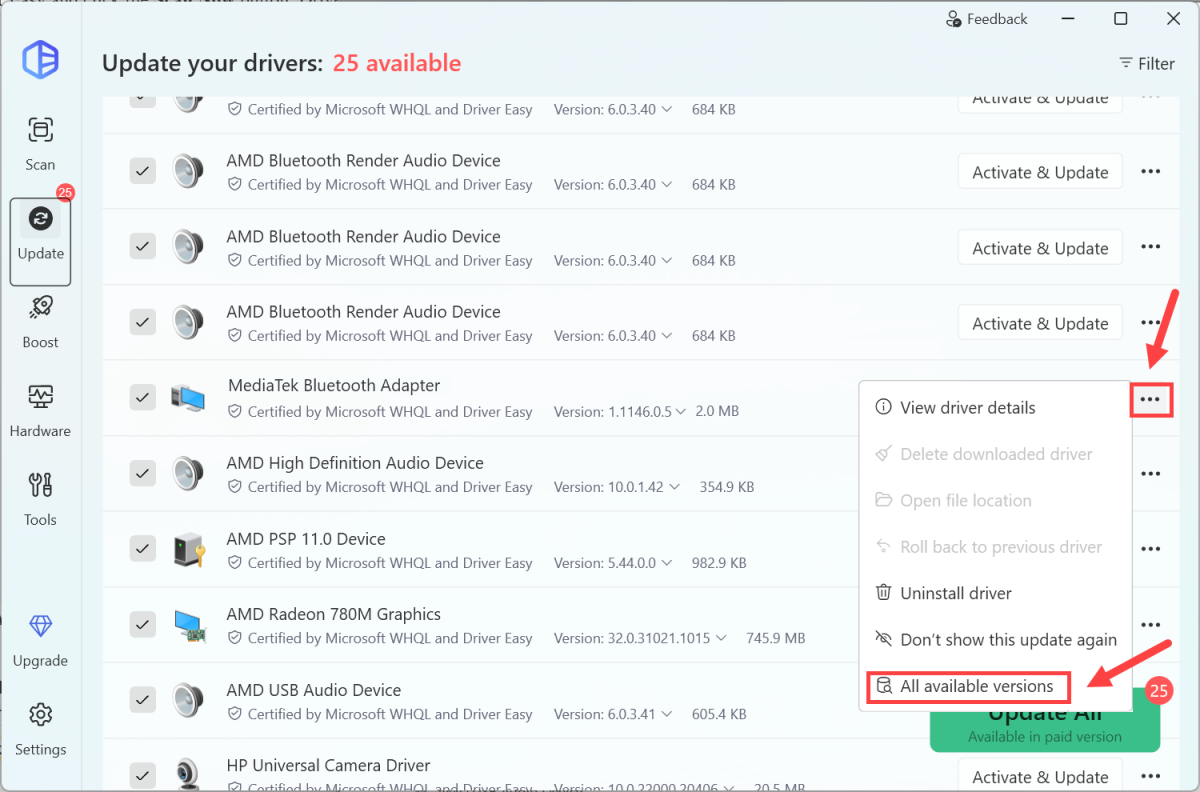Screen dimensions: 1200x792
Task: Click Activate & Update for HP Universal Camera
Action: point(1040,776)
